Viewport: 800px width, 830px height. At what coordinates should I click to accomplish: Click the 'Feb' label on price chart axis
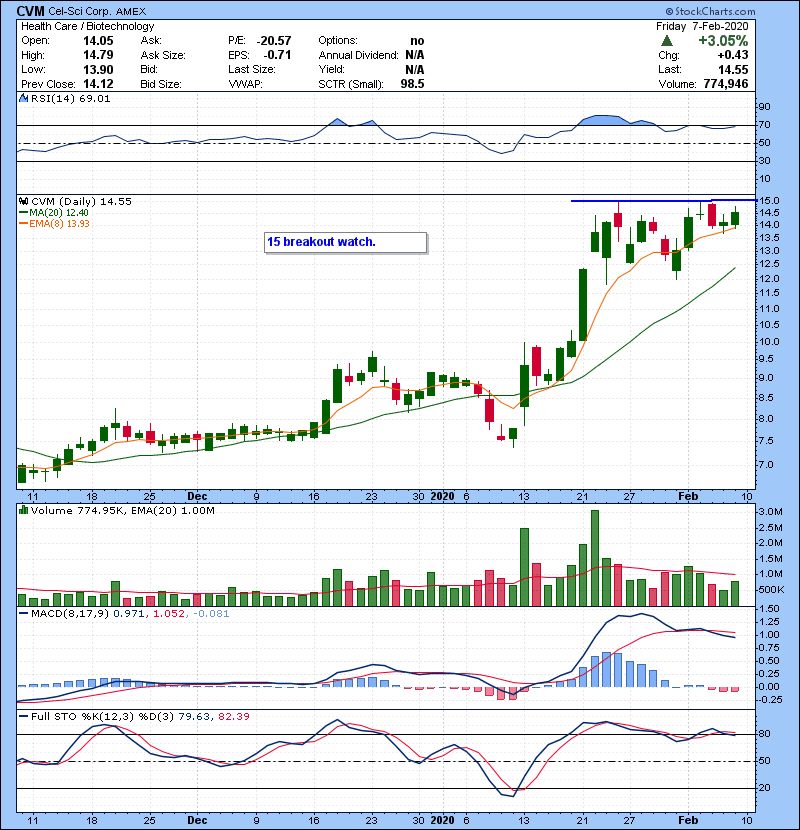[688, 497]
